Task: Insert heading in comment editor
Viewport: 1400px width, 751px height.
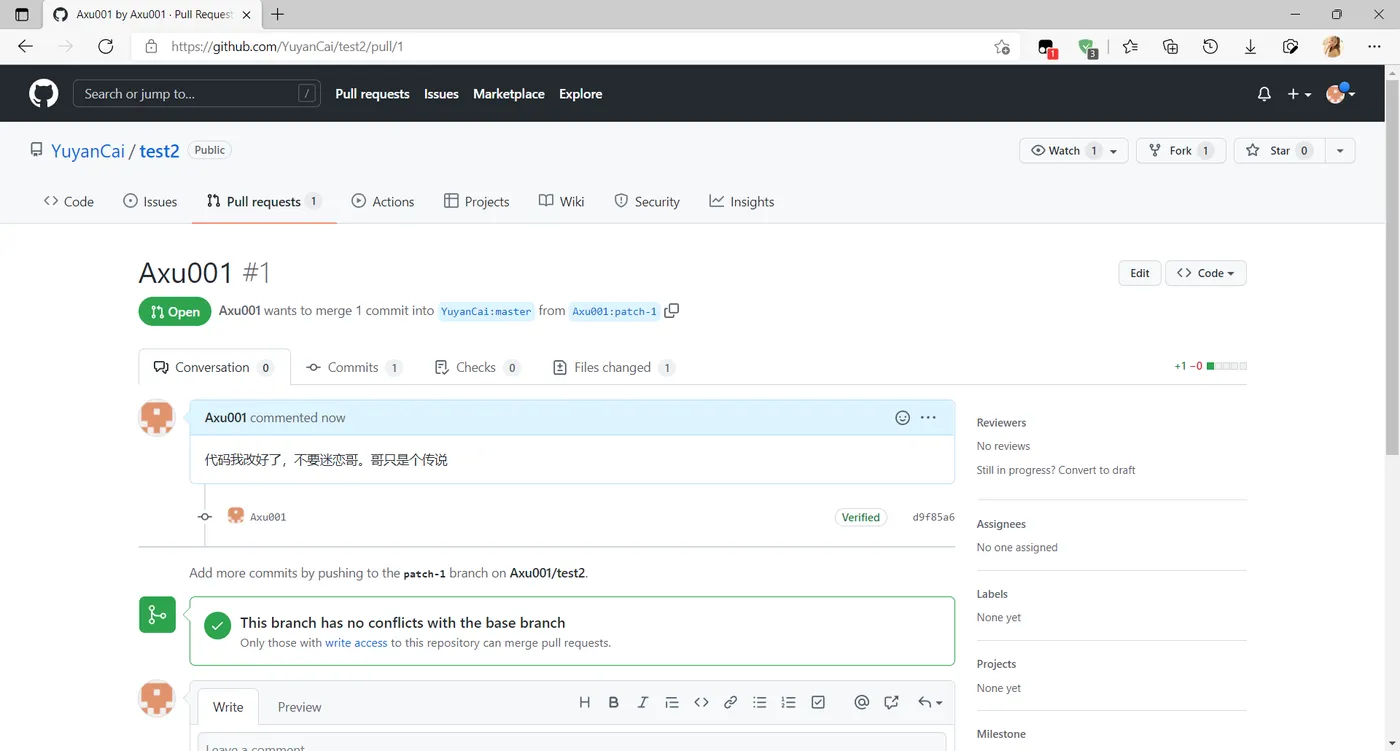Action: (x=585, y=703)
